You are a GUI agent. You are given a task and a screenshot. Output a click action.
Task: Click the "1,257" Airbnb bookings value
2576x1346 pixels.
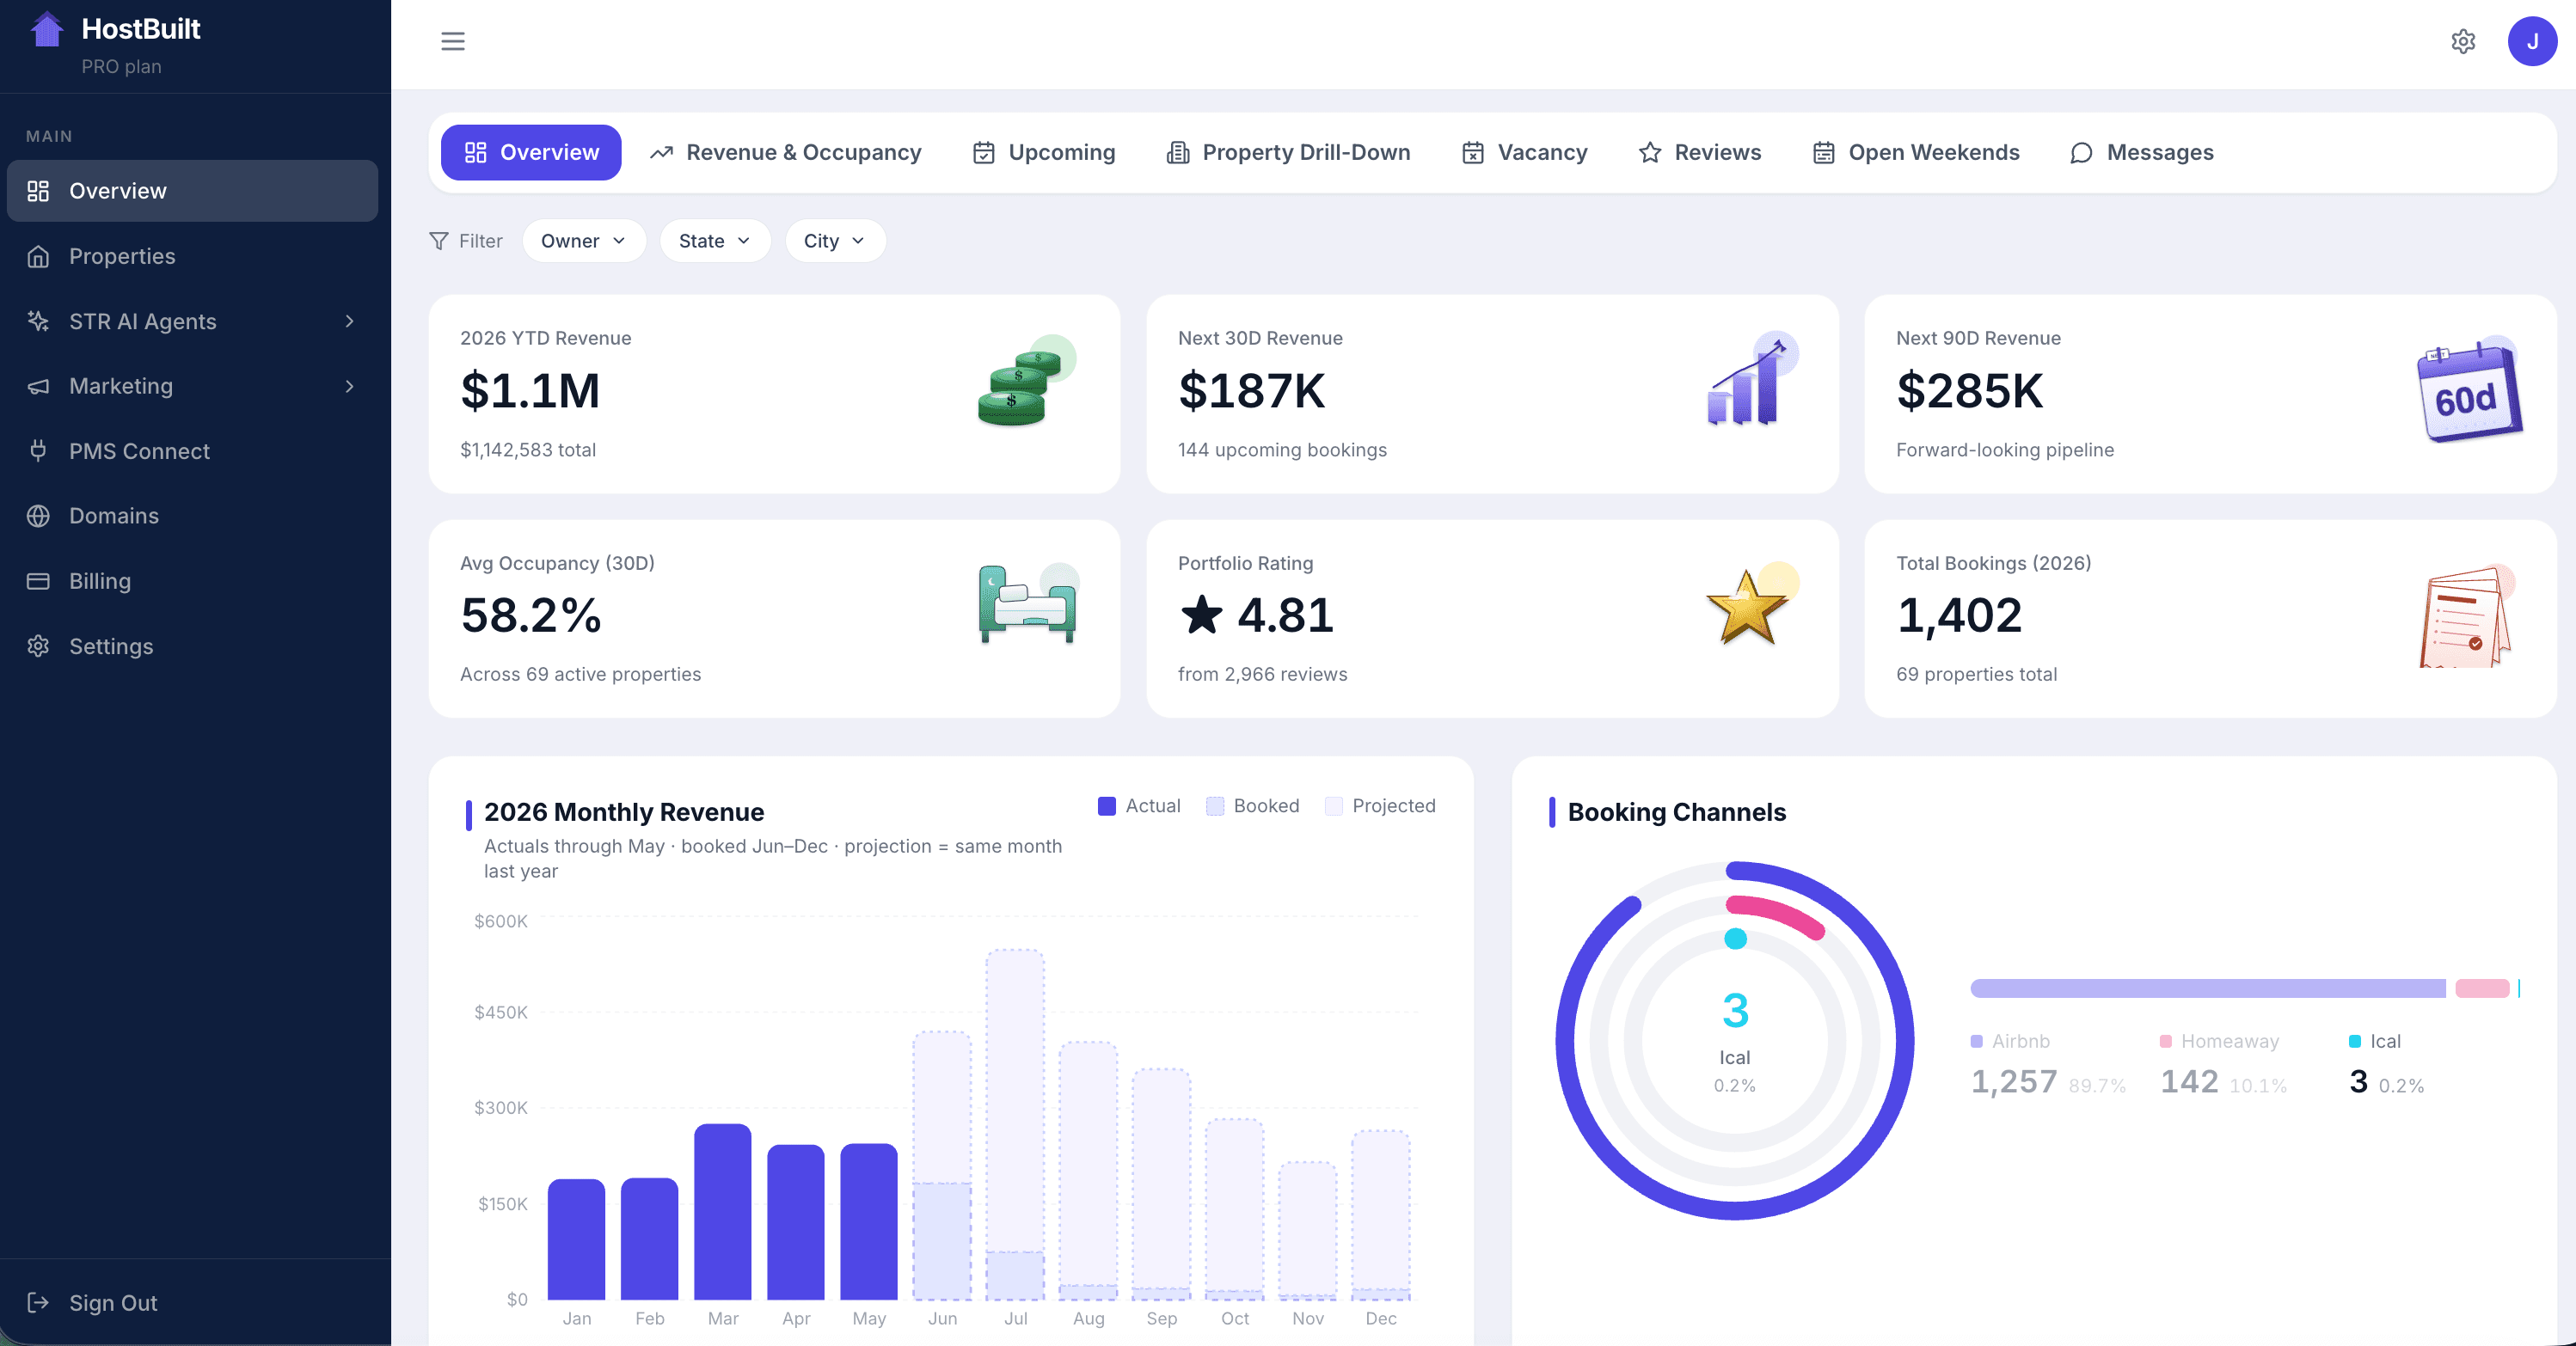coord(2013,1081)
